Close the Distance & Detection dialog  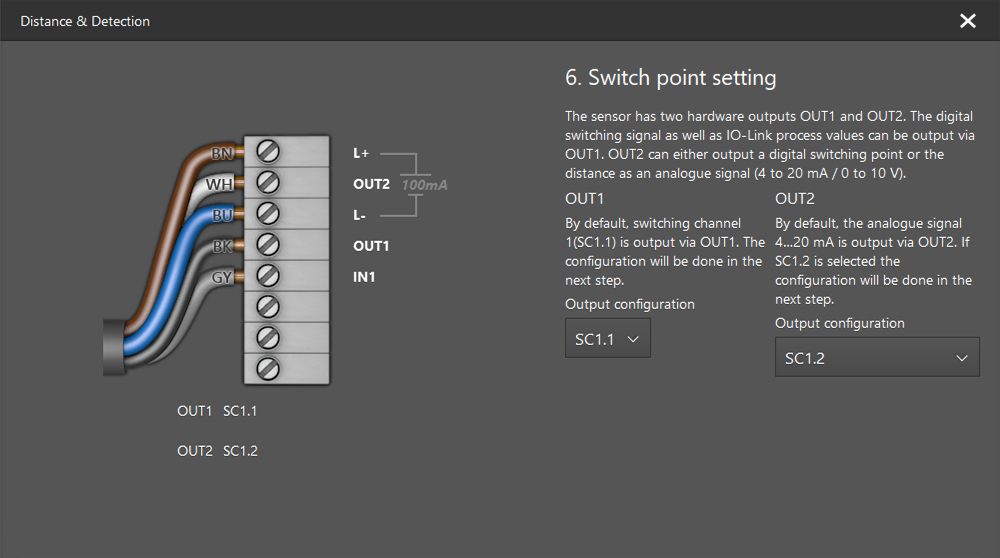pyautogui.click(x=967, y=21)
